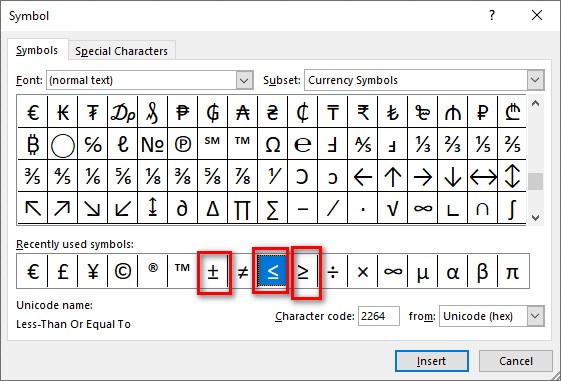Click the symbol grid scroll up arrow
The height and width of the screenshot is (381, 561).
[x=535, y=104]
